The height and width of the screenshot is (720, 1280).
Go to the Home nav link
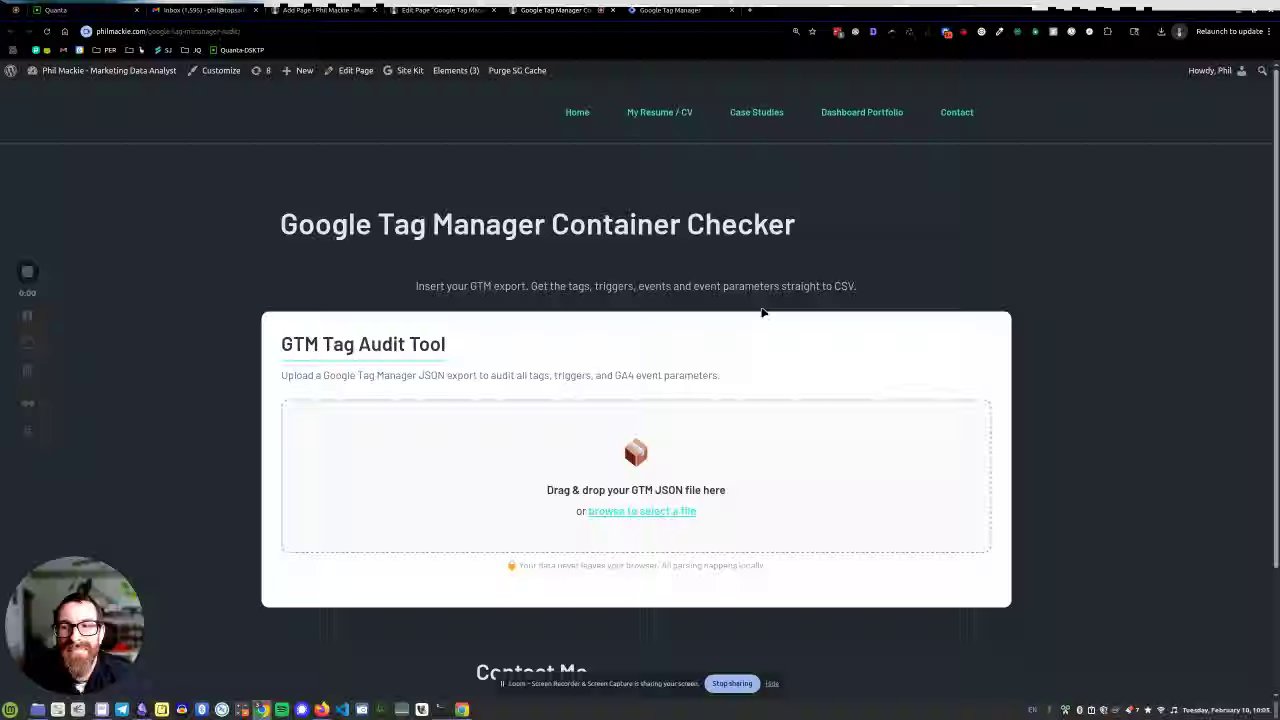coord(577,112)
